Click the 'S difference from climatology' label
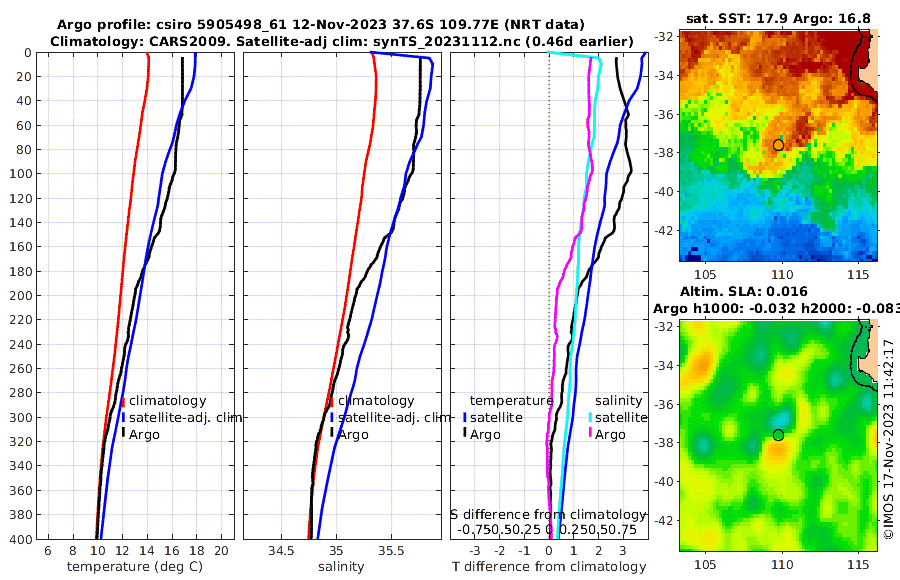The image size is (900, 580). [548, 515]
